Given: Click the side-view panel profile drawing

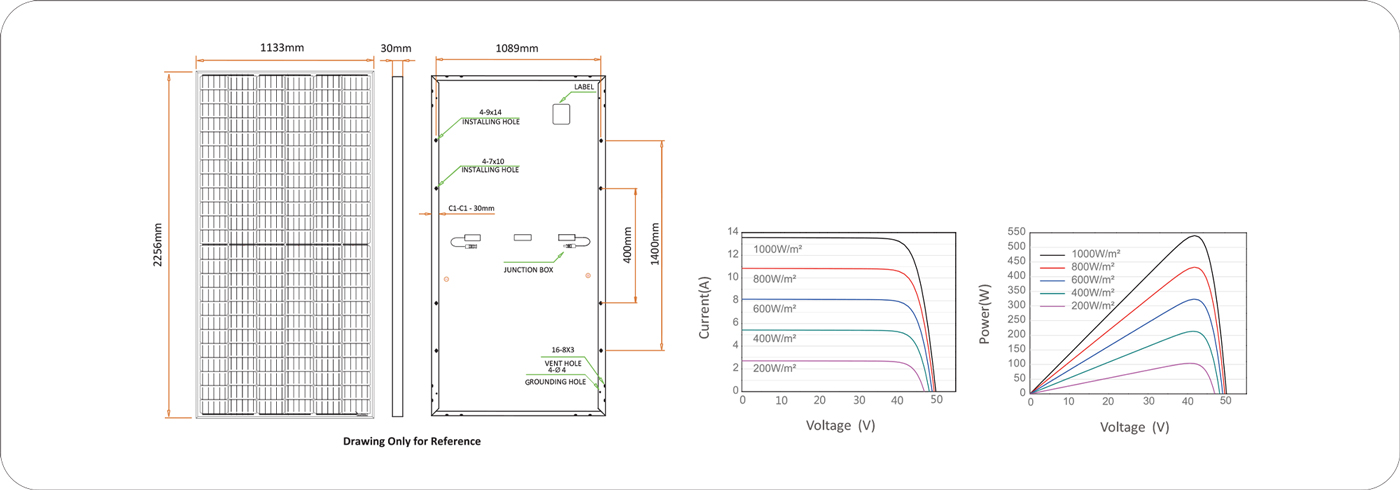Looking at the screenshot, I should click(x=396, y=245).
